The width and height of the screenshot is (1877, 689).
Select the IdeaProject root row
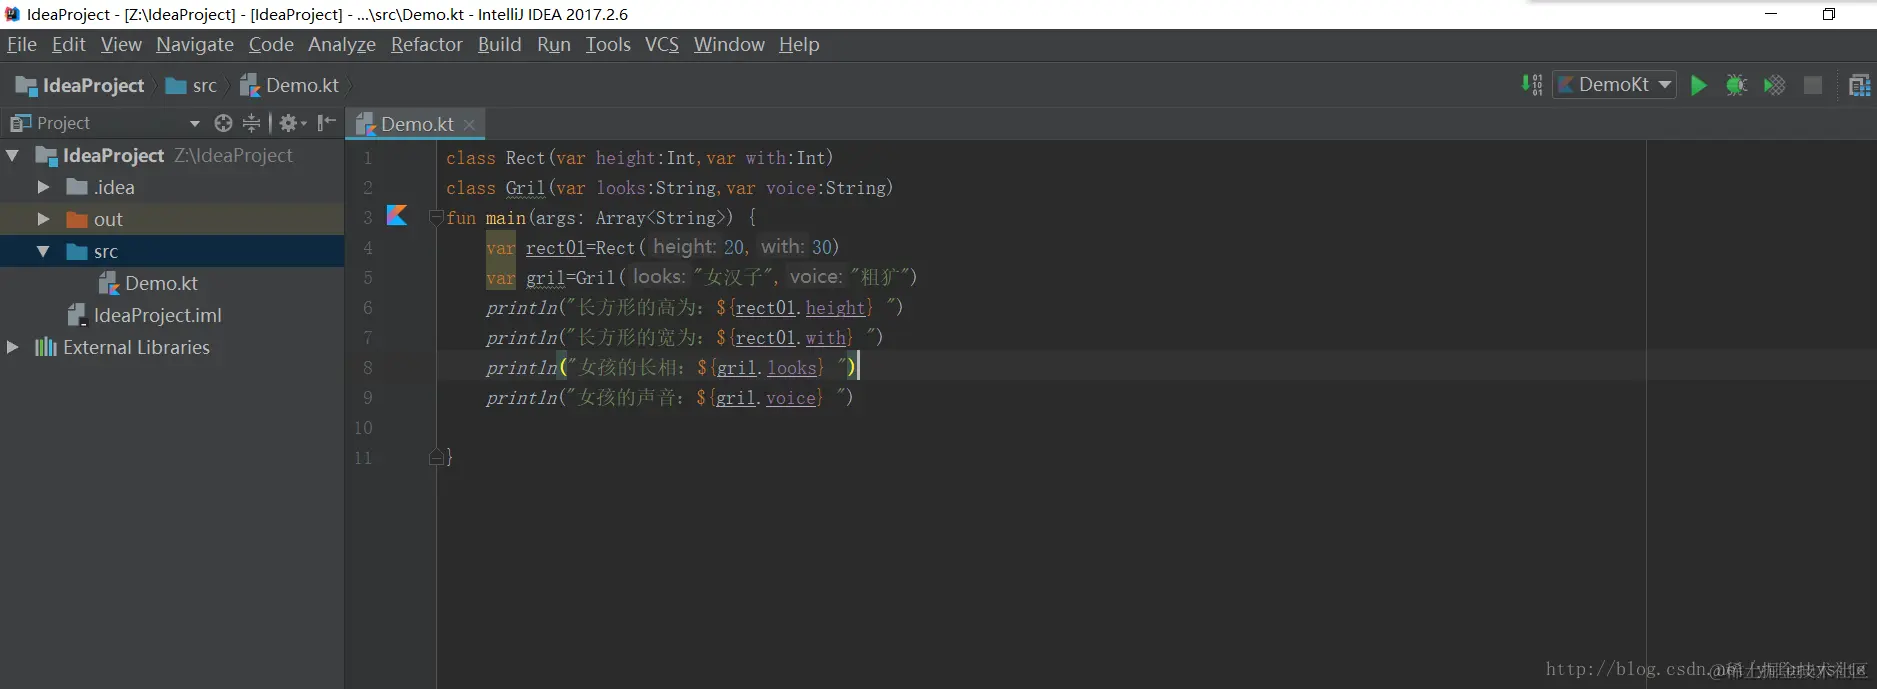pos(172,155)
